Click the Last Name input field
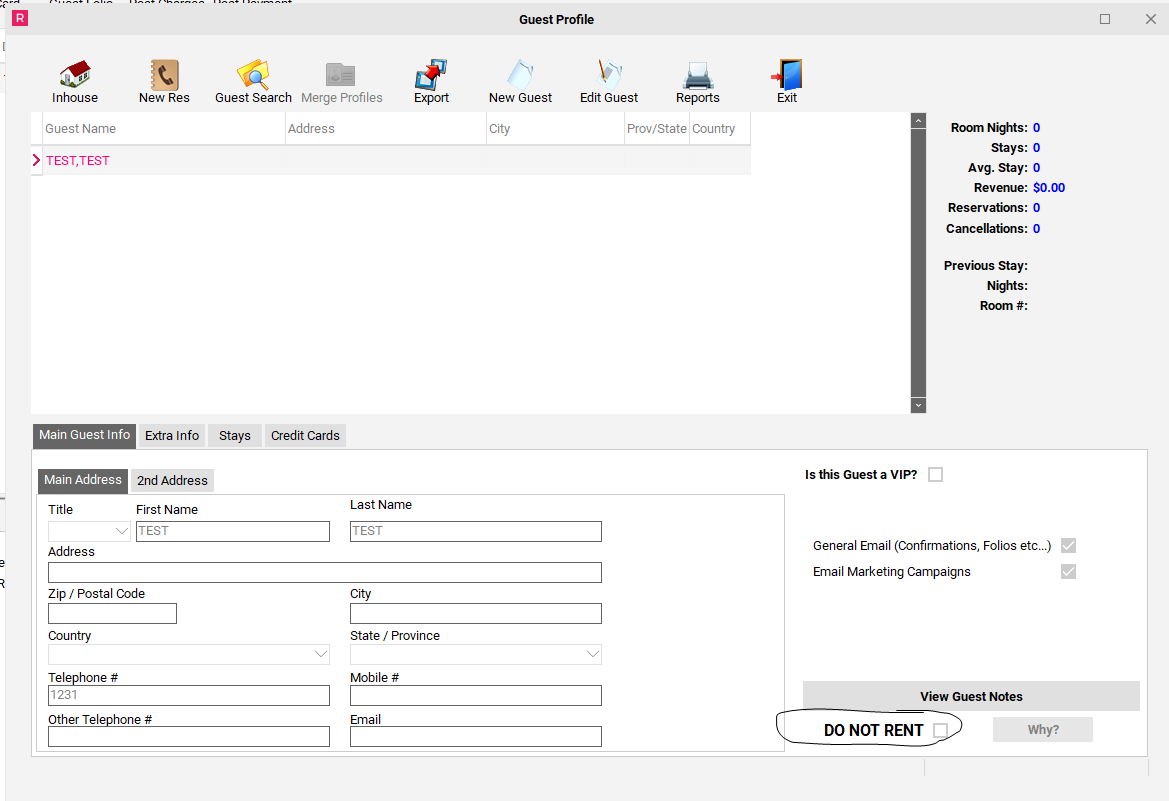This screenshot has height=801, width=1169. point(476,531)
